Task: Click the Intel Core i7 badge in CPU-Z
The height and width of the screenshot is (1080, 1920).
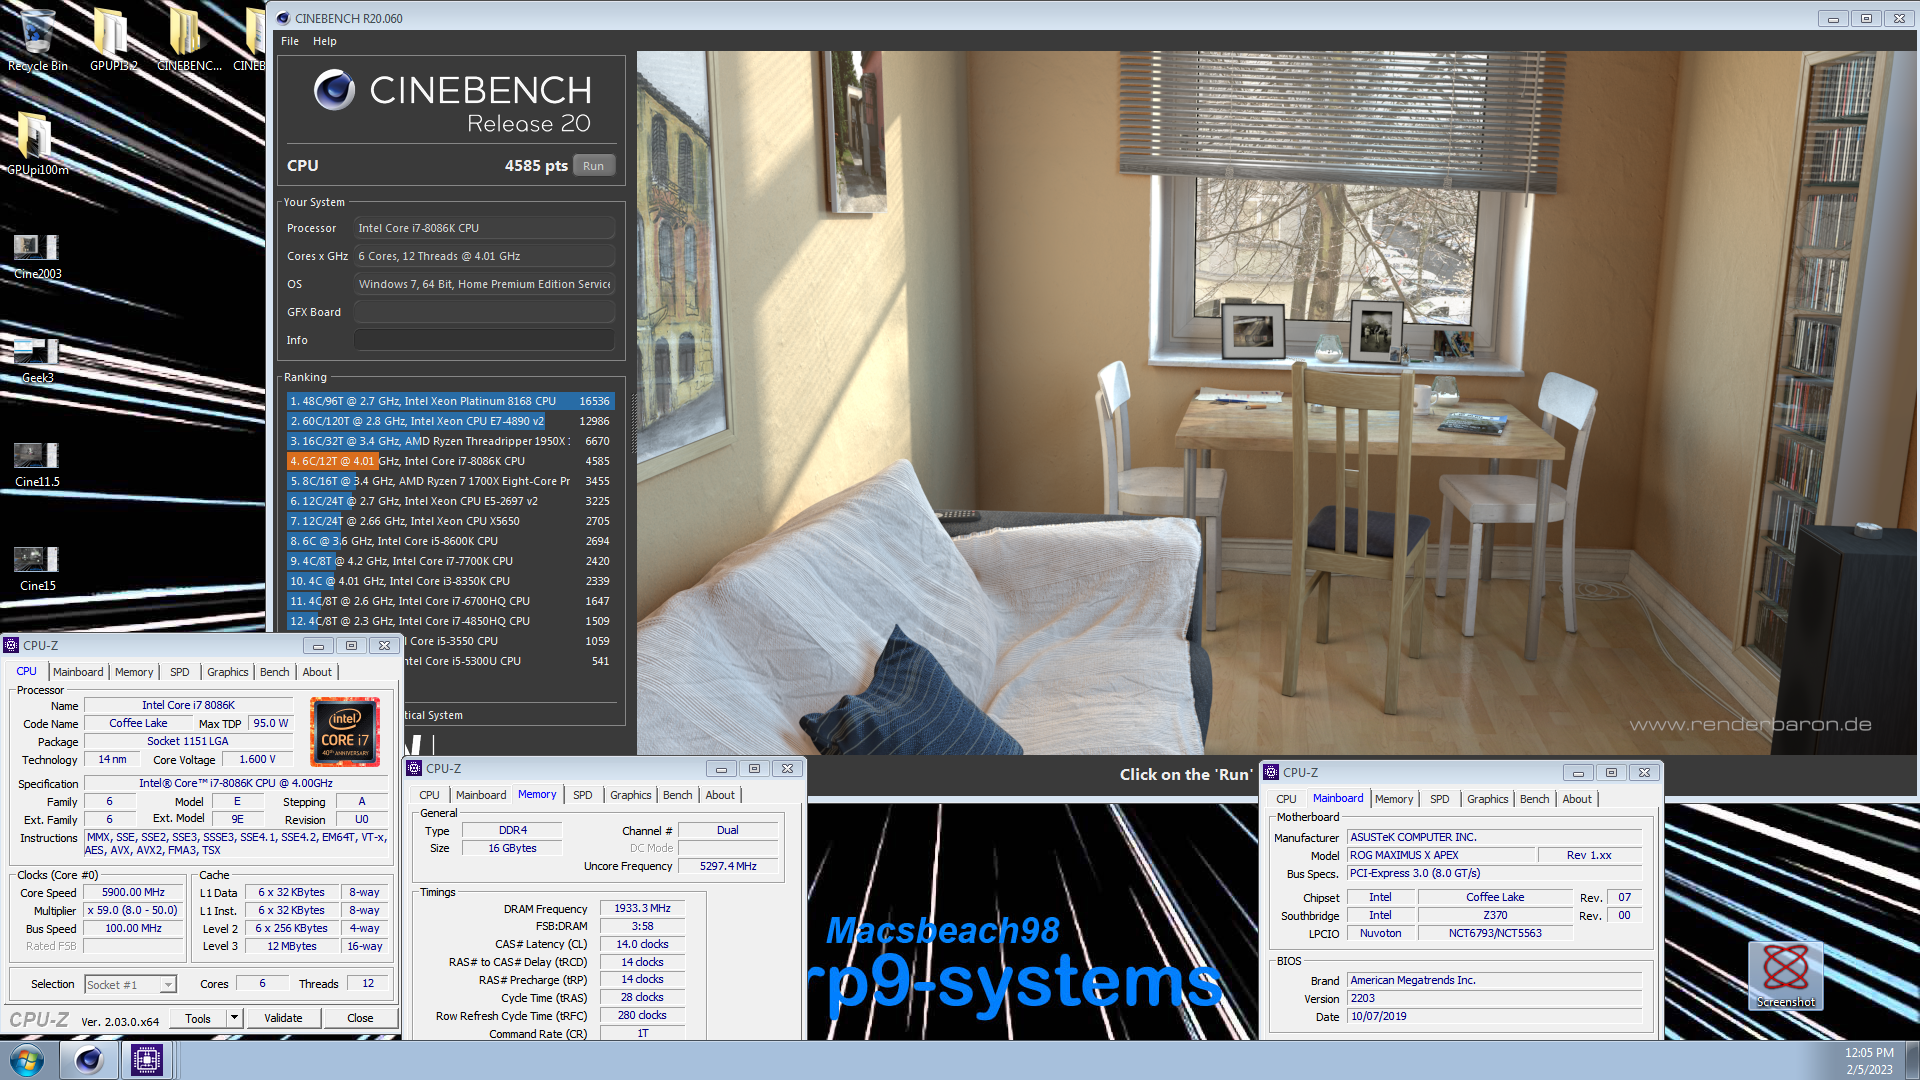Action: tap(345, 732)
